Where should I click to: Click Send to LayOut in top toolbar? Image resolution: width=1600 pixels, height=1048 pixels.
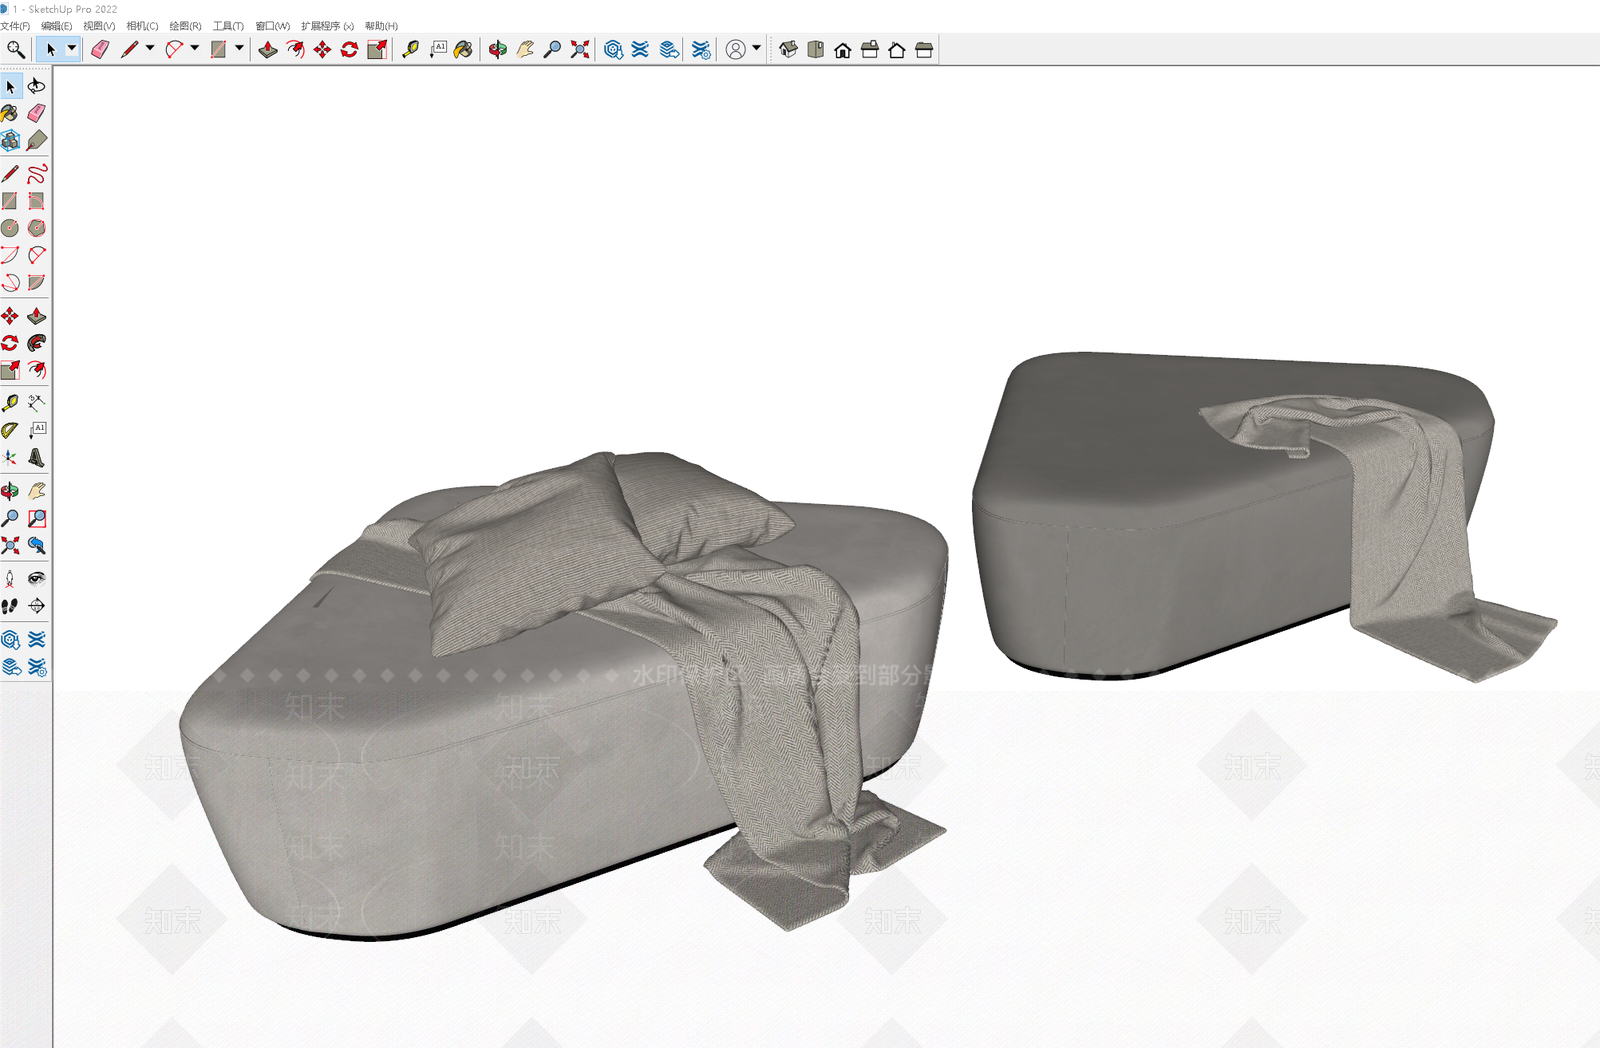click(x=669, y=49)
